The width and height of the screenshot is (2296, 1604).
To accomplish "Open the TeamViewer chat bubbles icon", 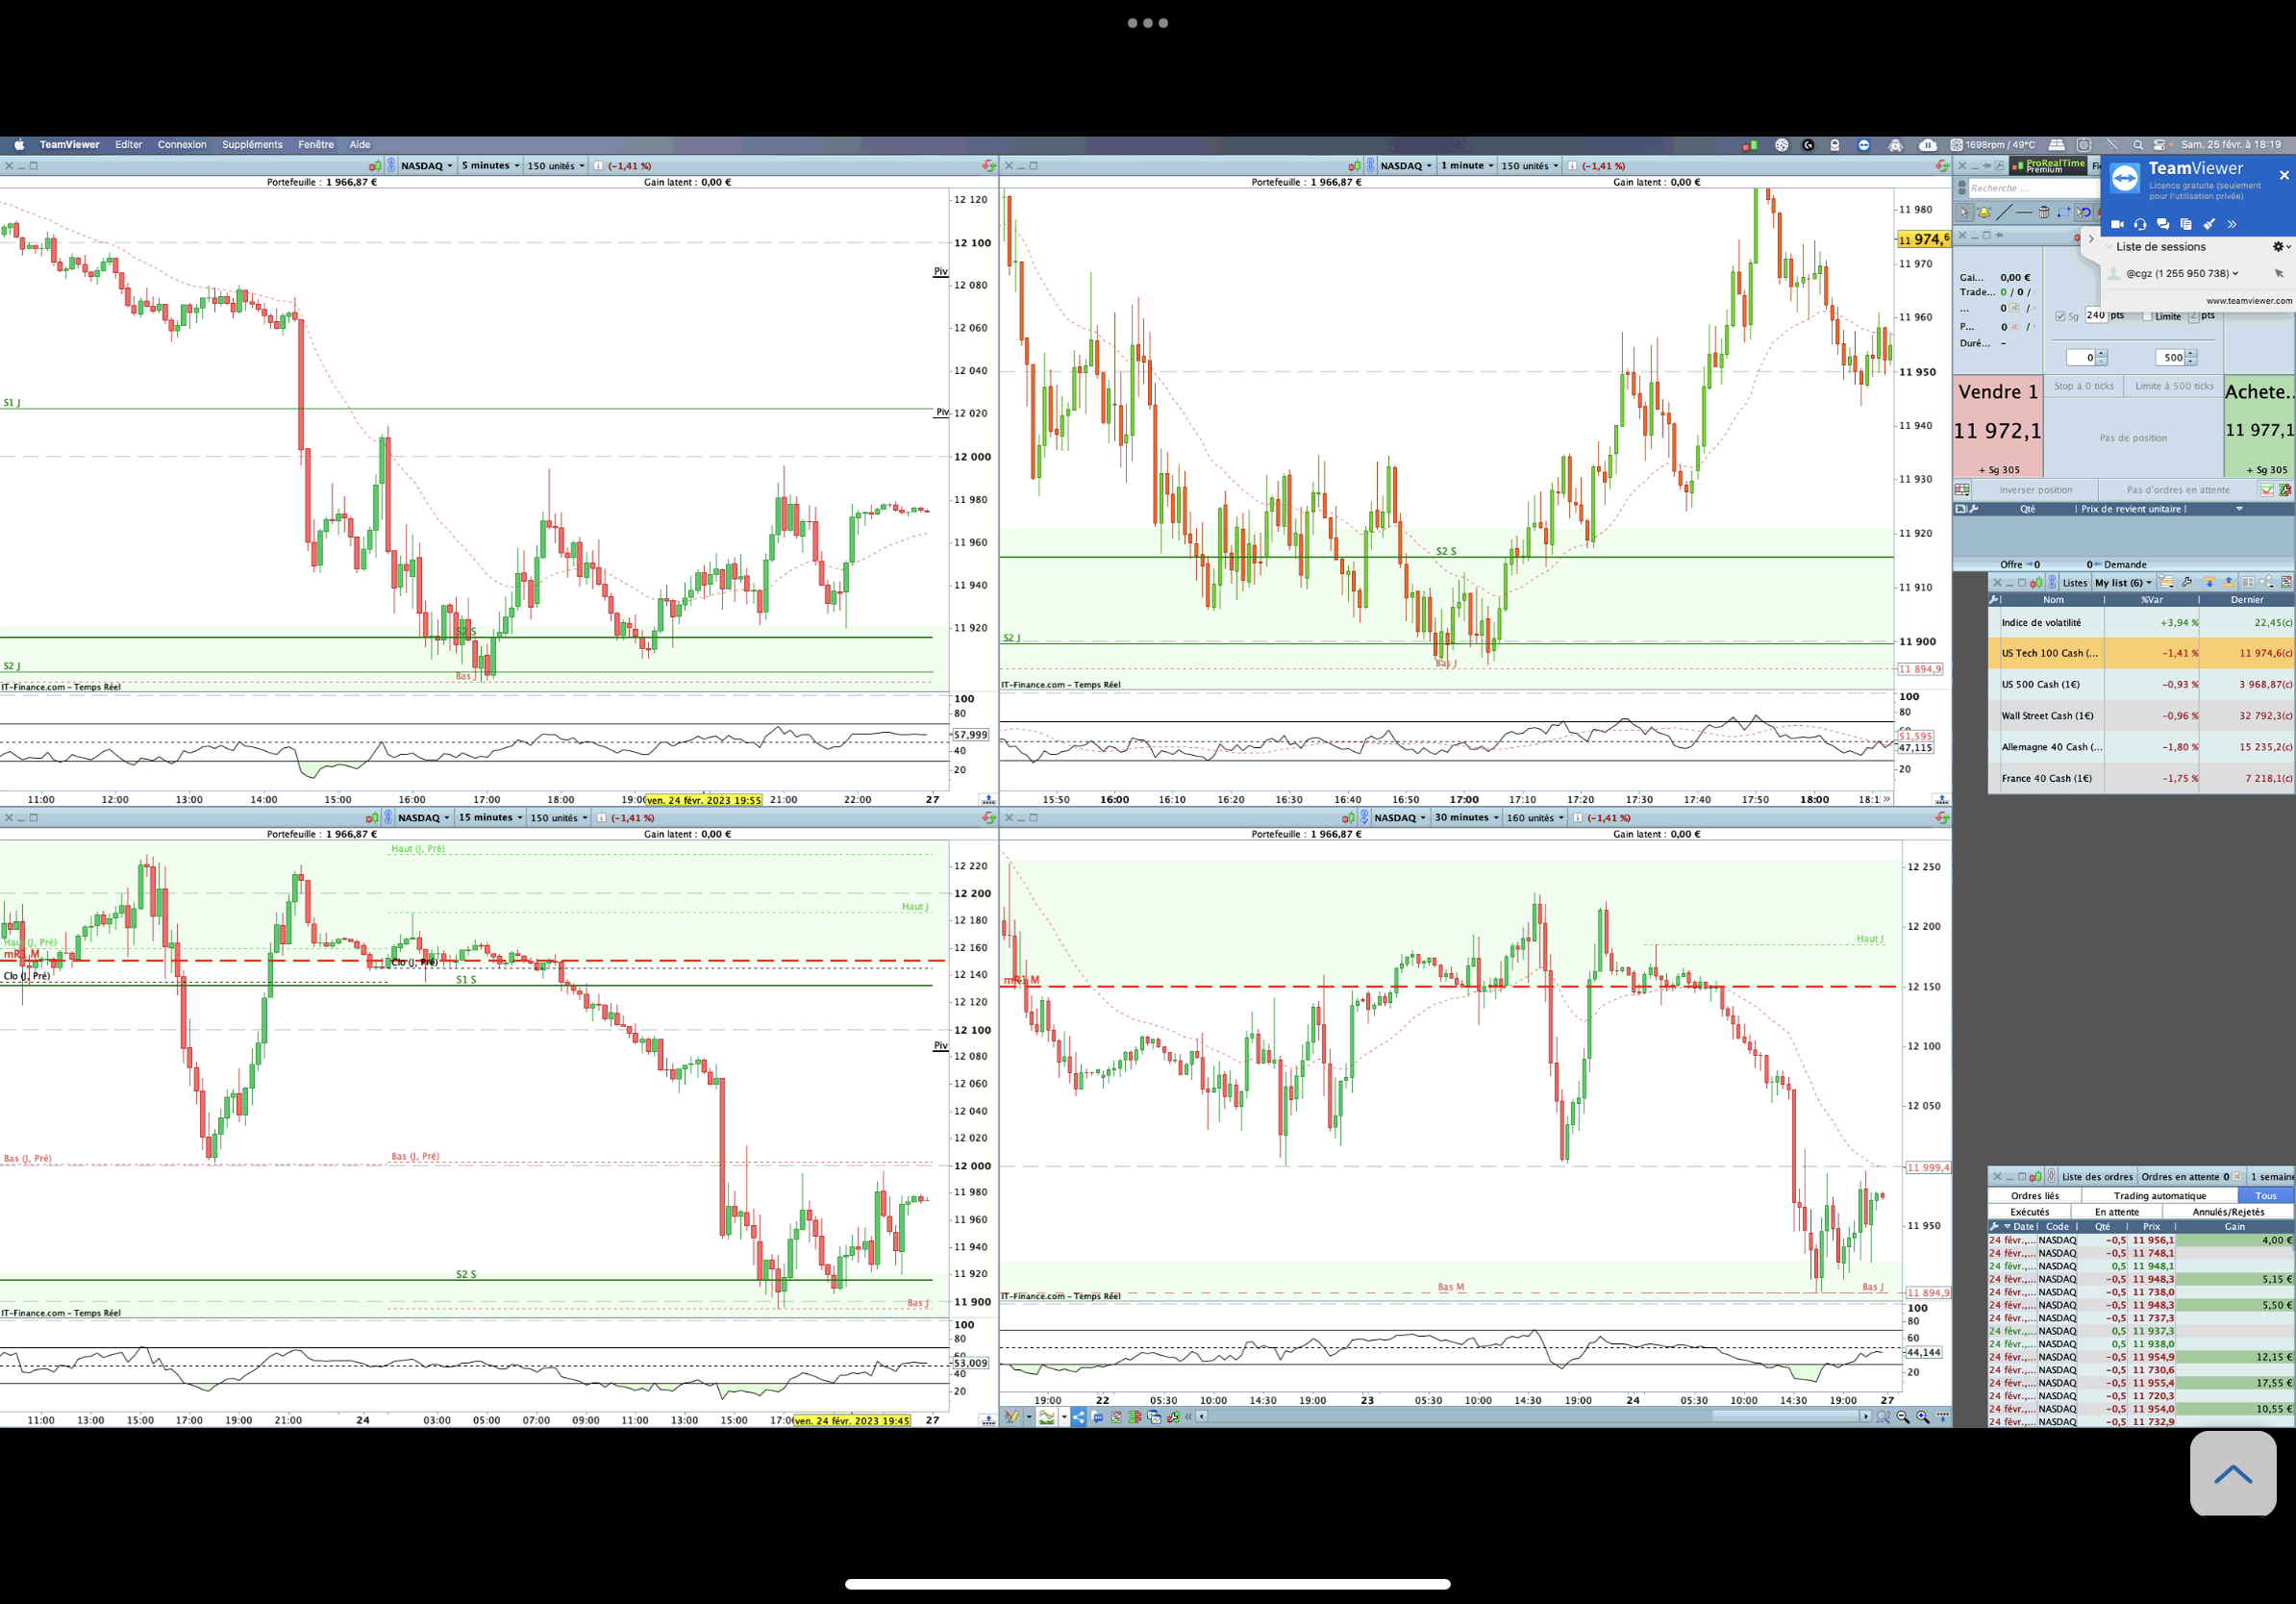I will (2163, 224).
